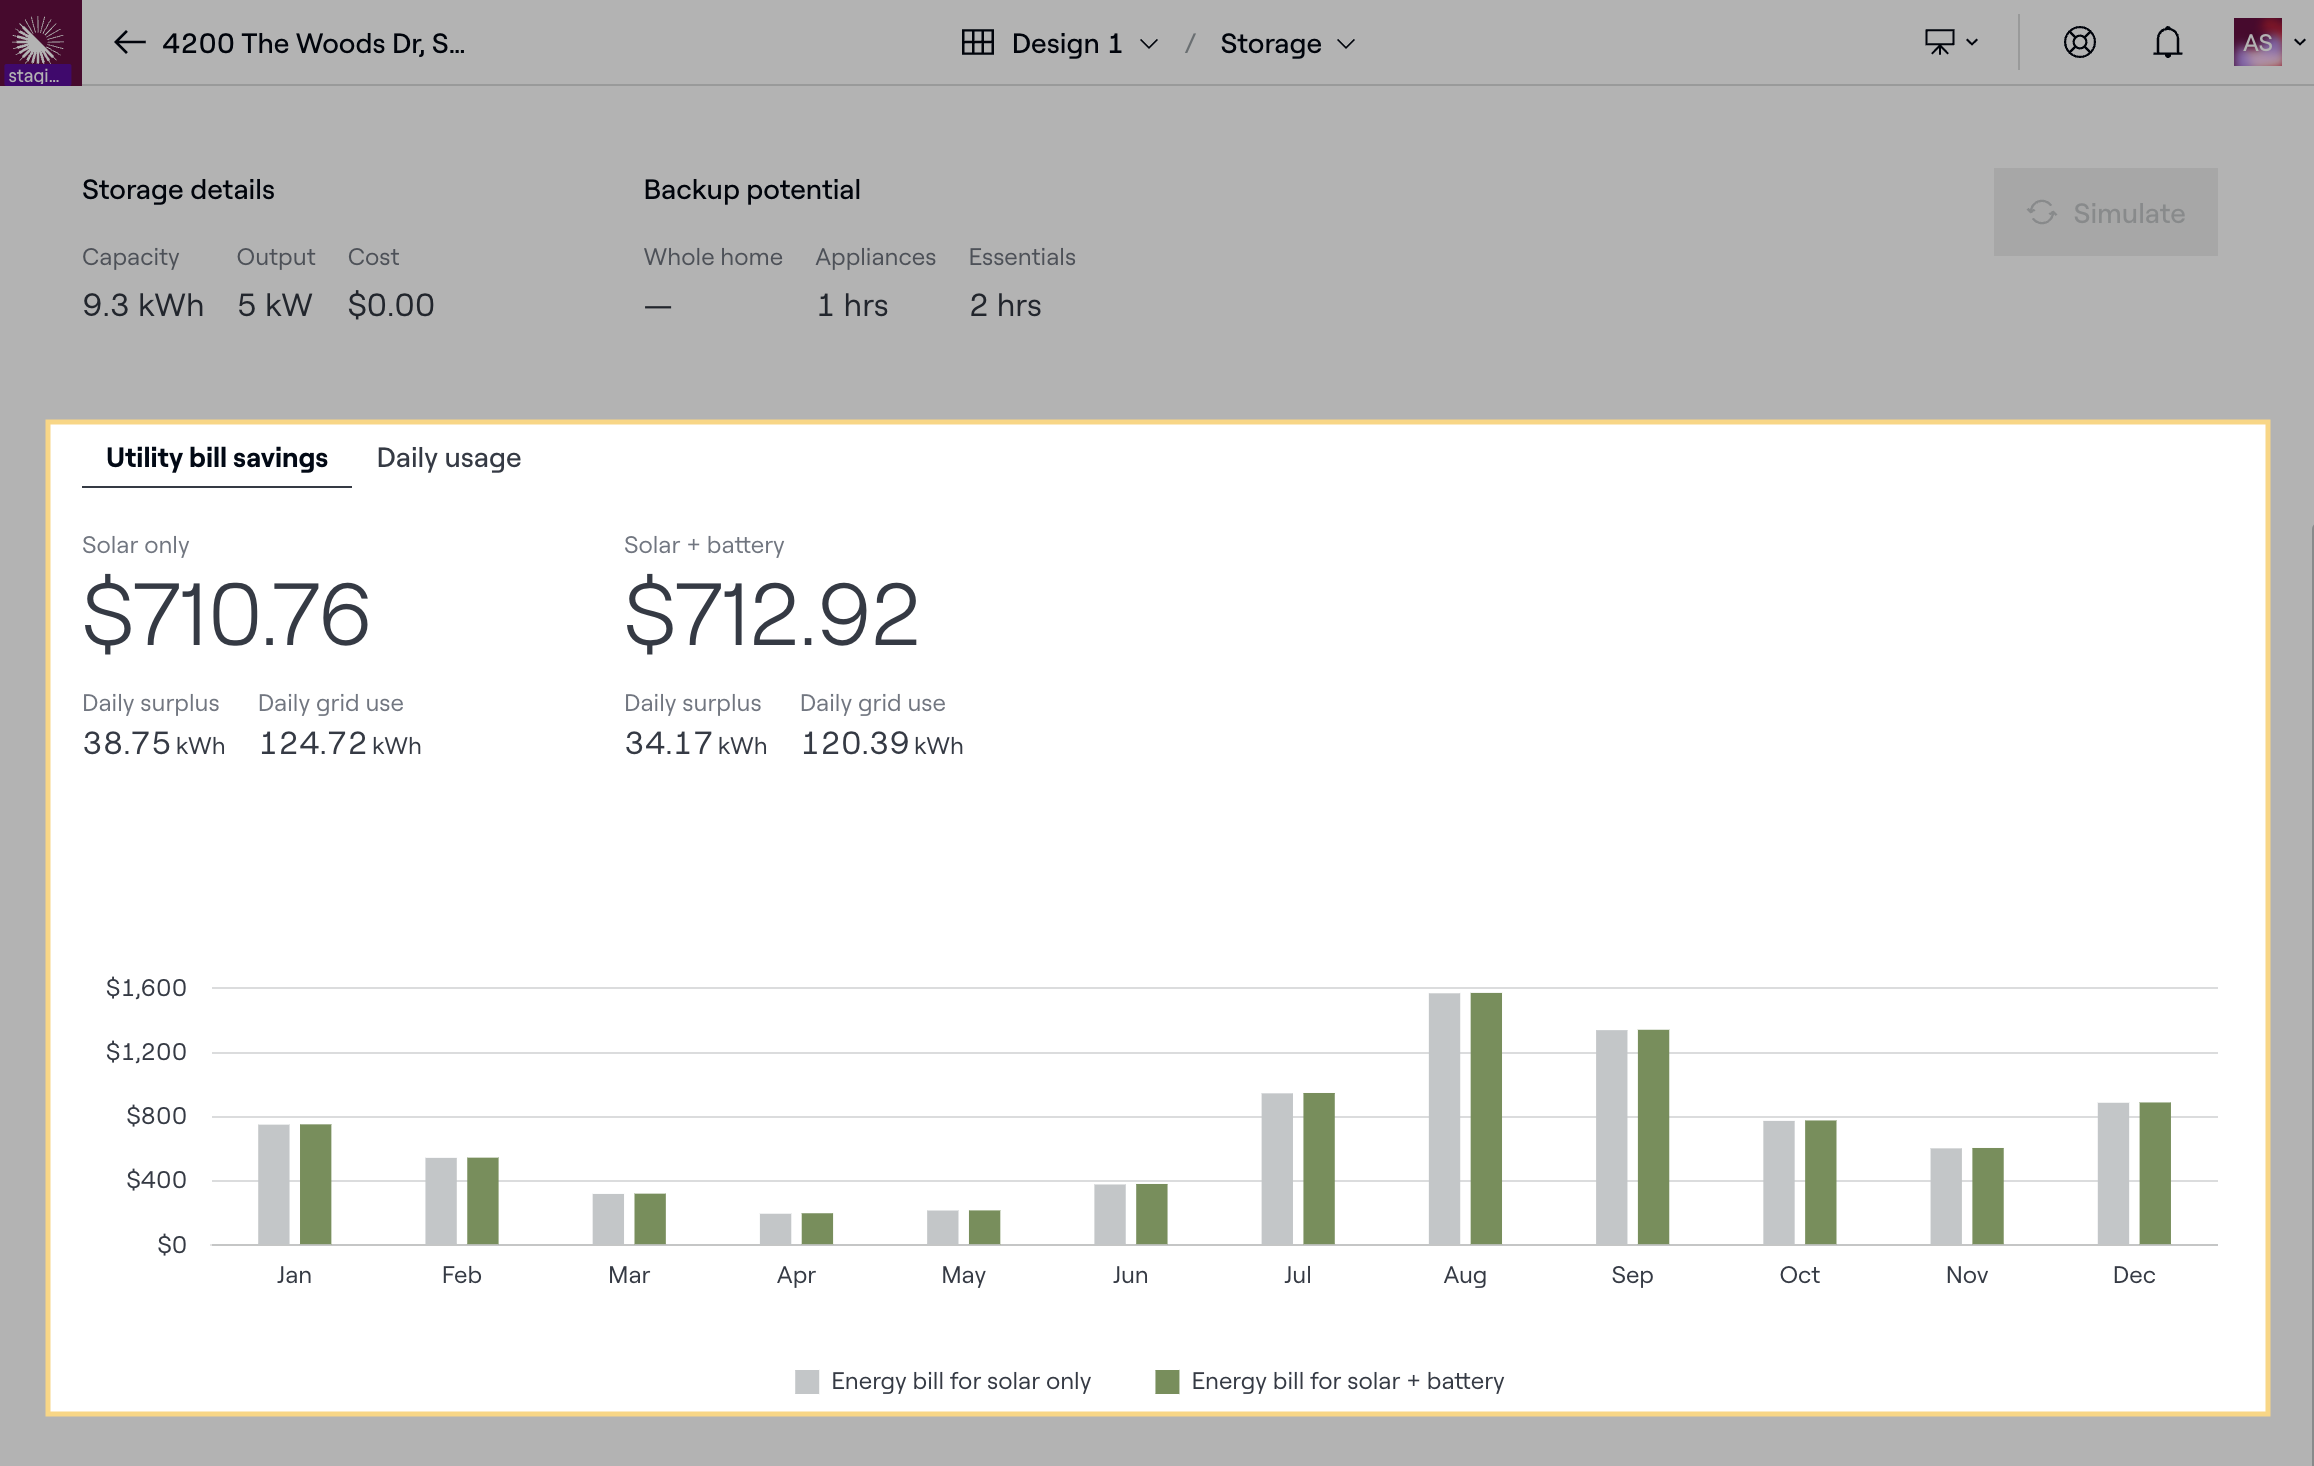Viewport: 2314px width, 1466px height.
Task: Click the 4200 The Woods Dr title
Action: pyautogui.click(x=313, y=43)
